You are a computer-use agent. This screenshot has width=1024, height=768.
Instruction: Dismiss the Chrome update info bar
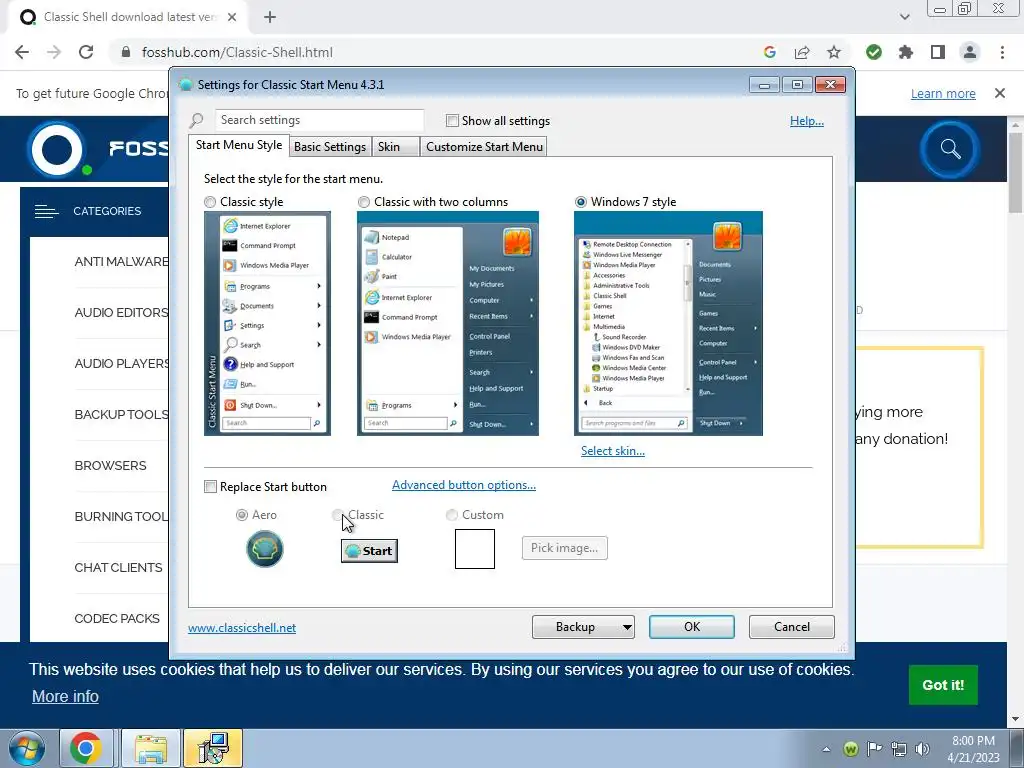pyautogui.click(x=1000, y=93)
